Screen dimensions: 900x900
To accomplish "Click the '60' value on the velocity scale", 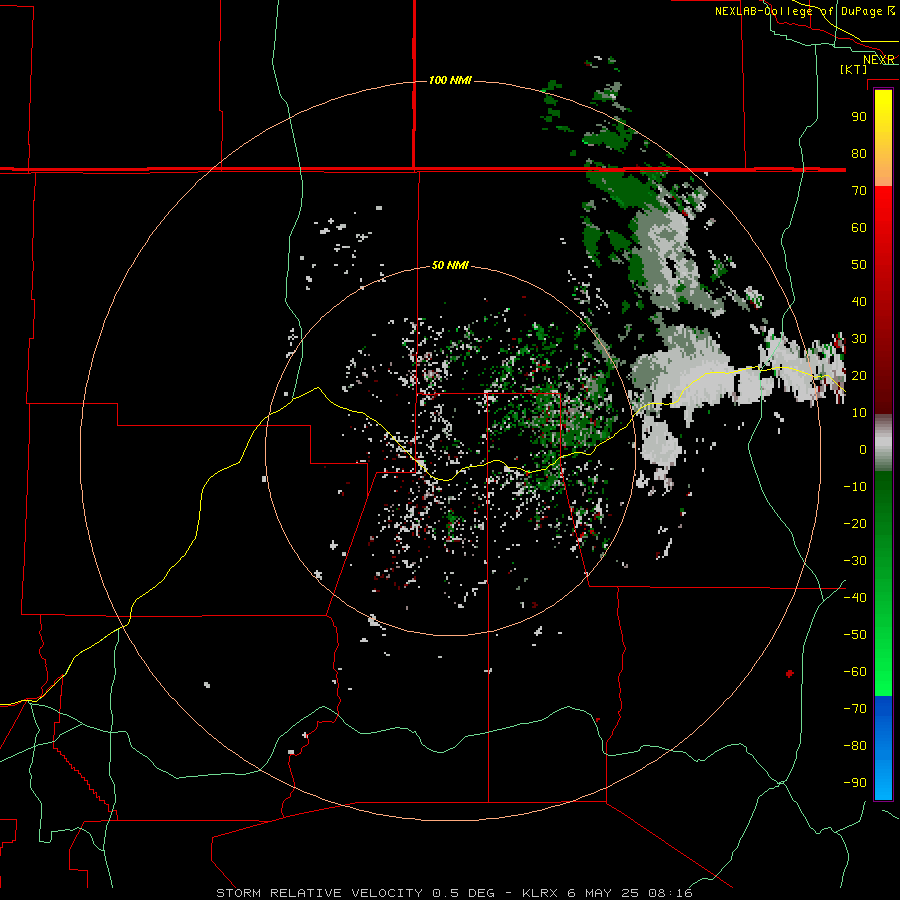I will (859, 228).
